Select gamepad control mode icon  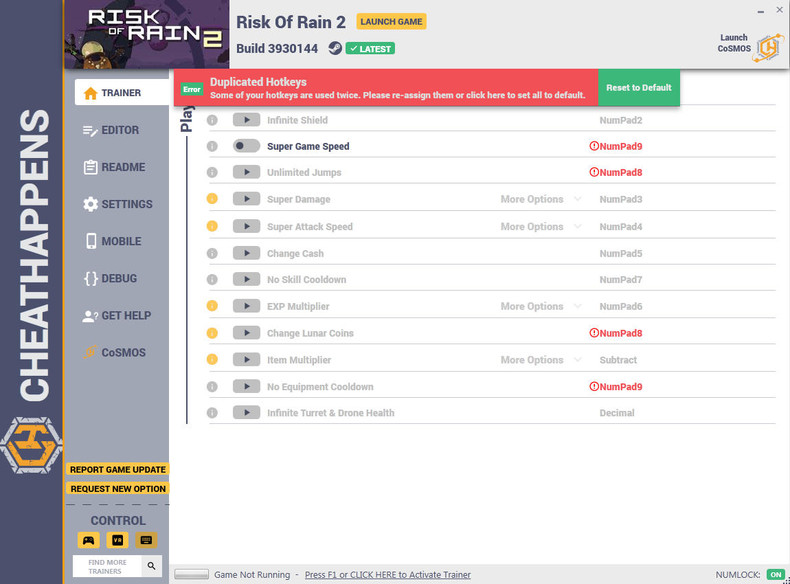(89, 540)
